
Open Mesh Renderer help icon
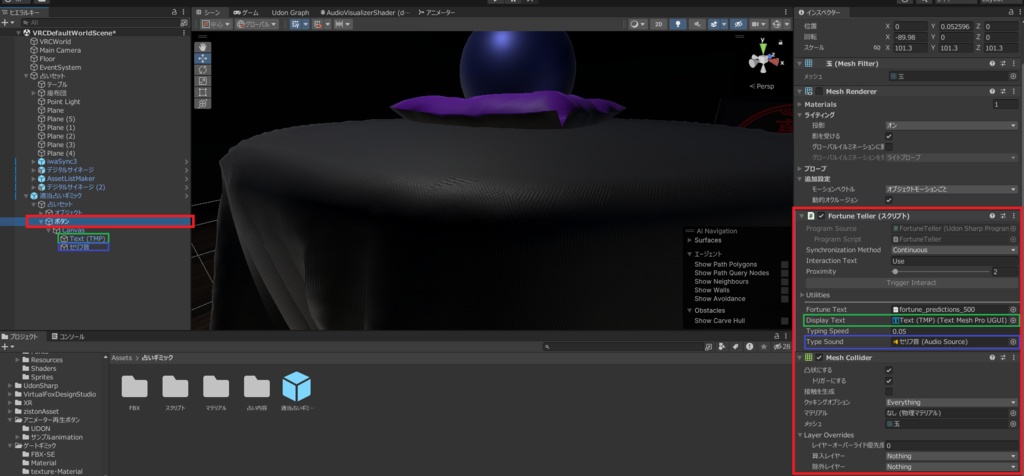pyautogui.click(x=992, y=92)
